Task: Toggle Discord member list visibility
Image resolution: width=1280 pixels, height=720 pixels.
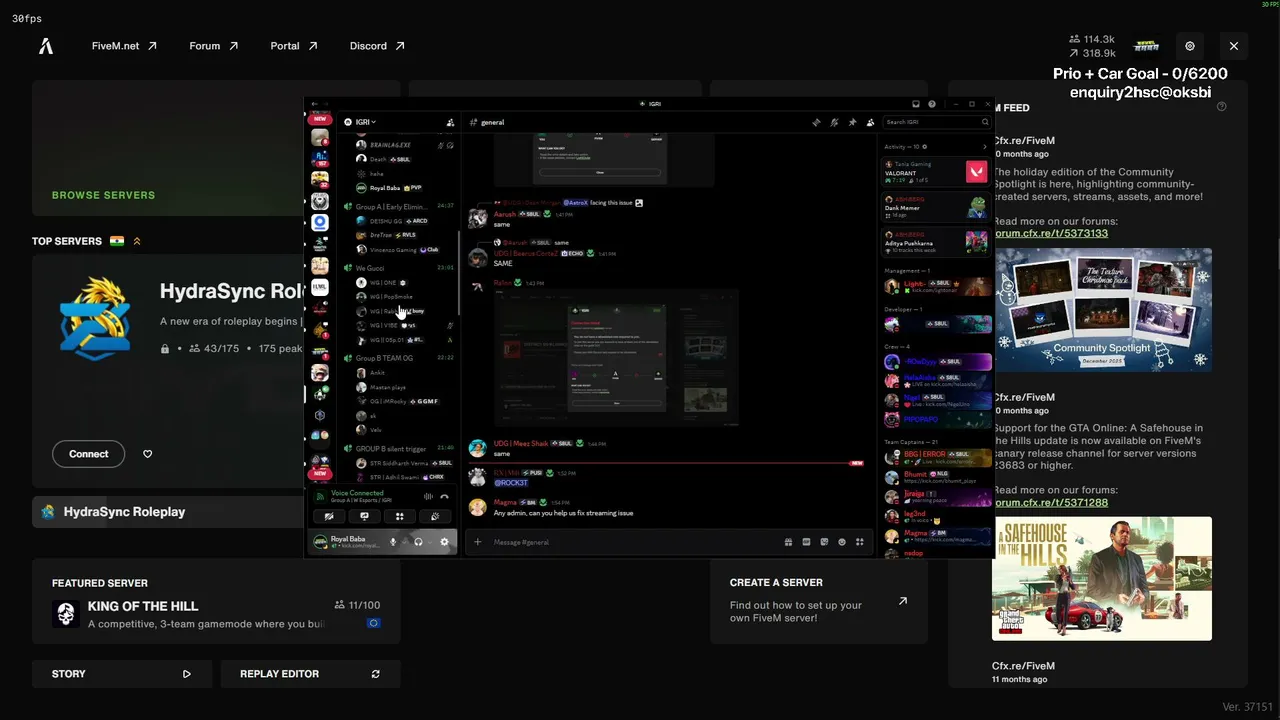Action: [870, 122]
